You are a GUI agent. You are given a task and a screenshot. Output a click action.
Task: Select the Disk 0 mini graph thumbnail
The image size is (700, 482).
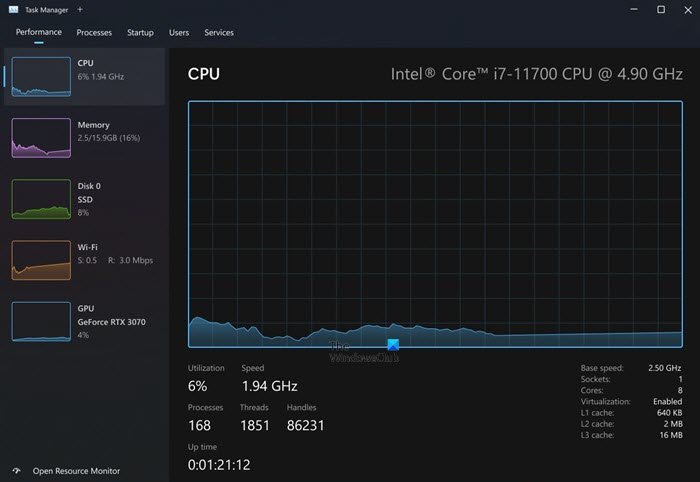tap(41, 199)
